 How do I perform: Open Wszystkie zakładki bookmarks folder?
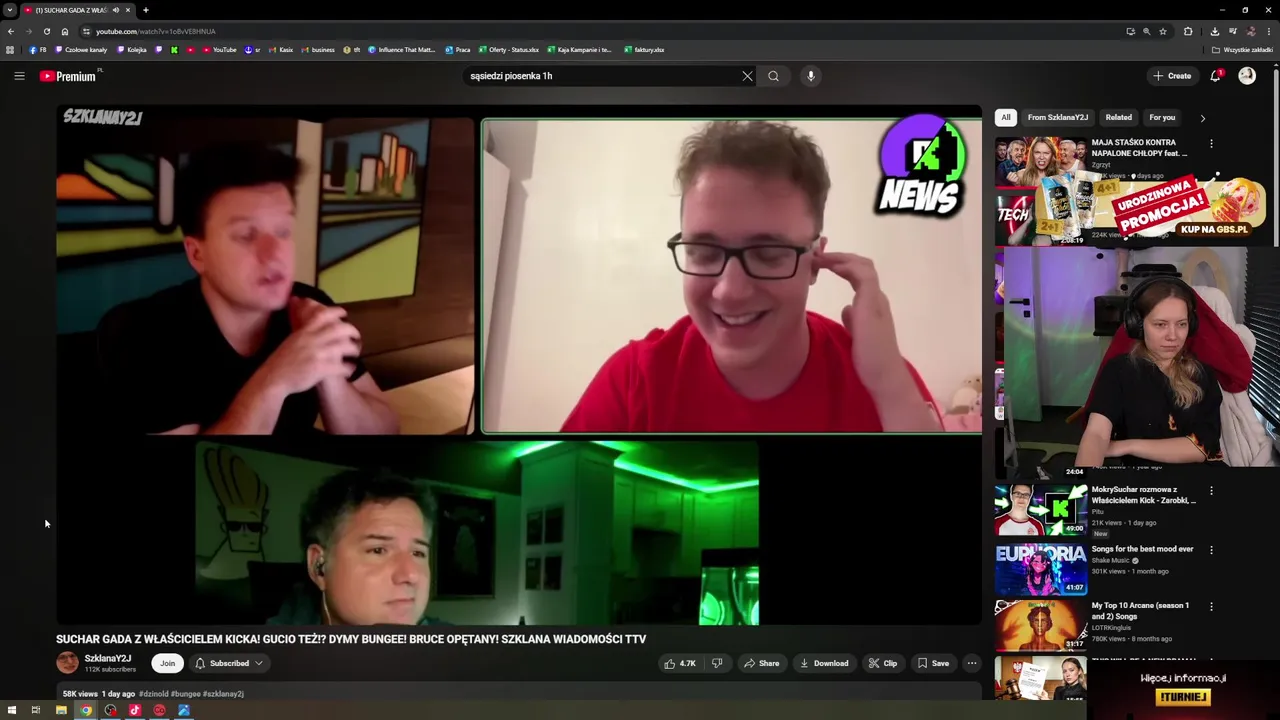click(x=1242, y=49)
